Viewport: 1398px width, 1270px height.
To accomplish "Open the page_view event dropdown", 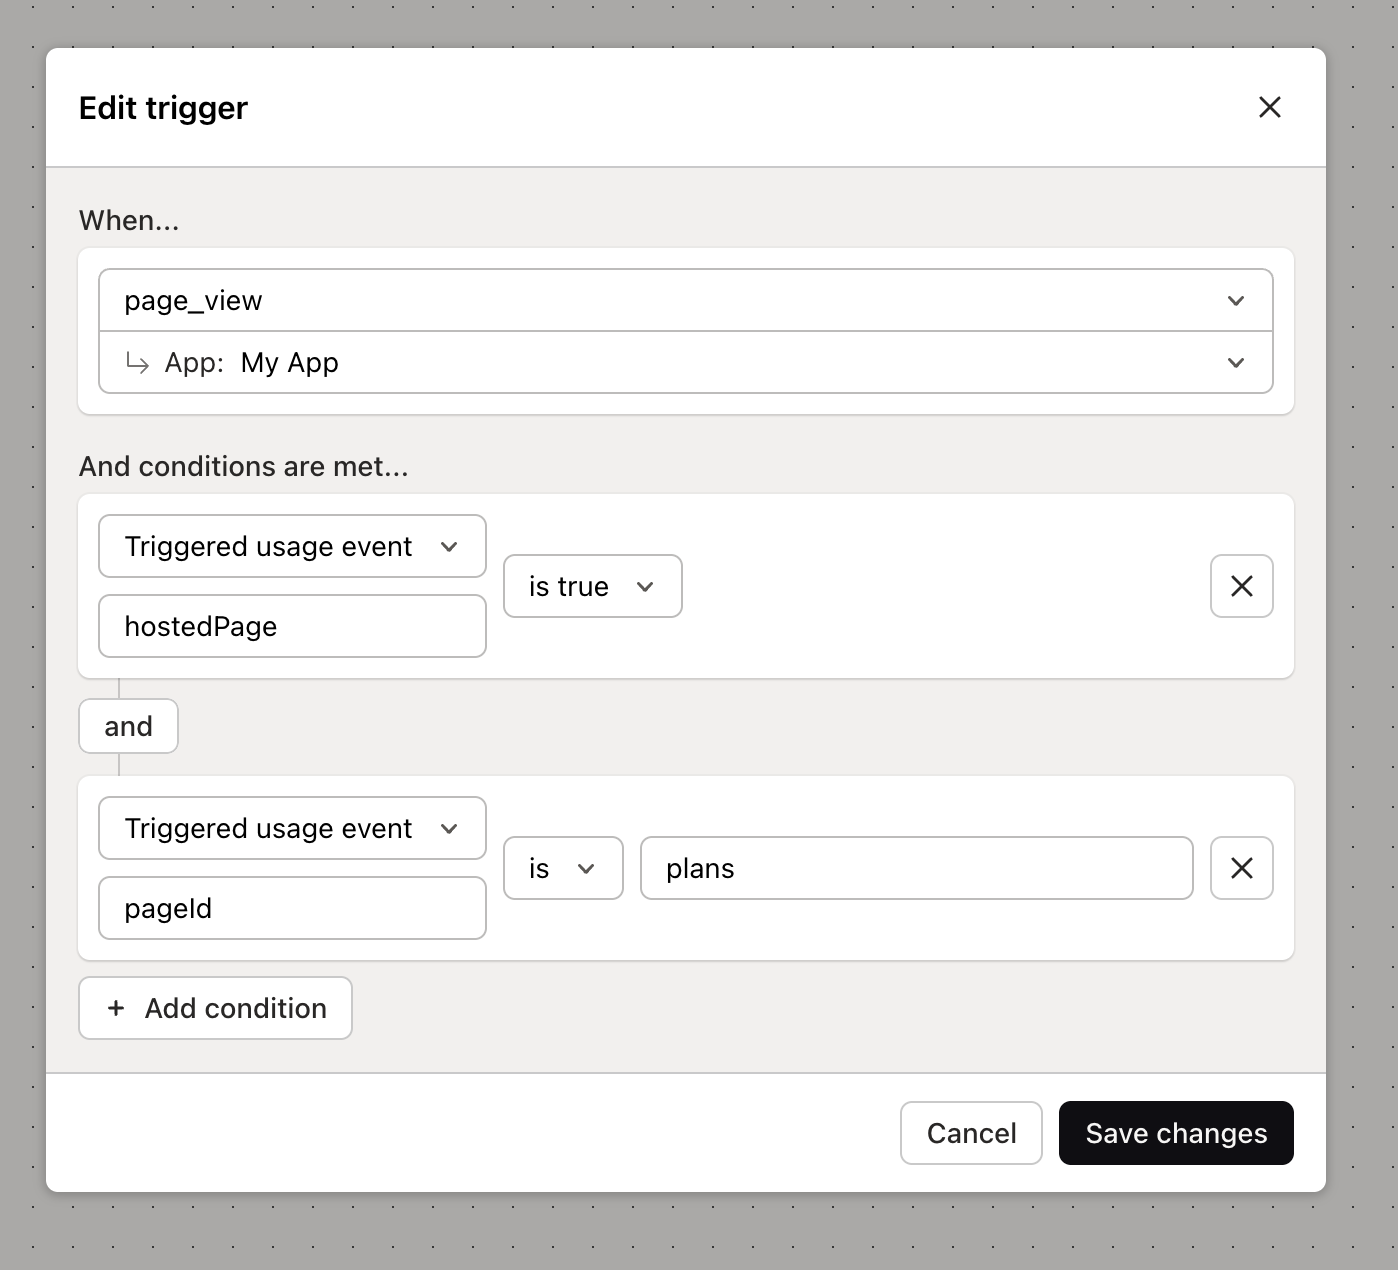I will pos(686,300).
